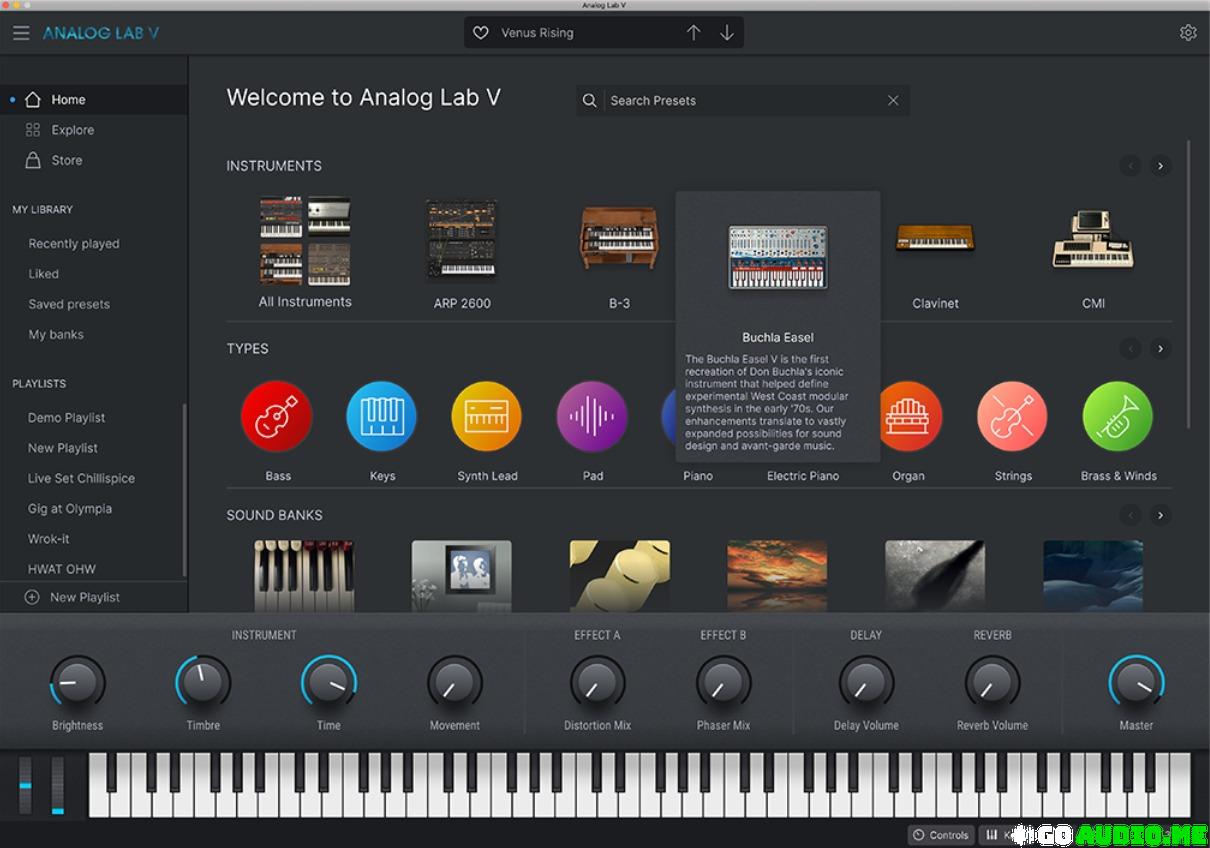Choose the ARP 2600 instrument
The width and height of the screenshot is (1210, 848).
[x=462, y=254]
